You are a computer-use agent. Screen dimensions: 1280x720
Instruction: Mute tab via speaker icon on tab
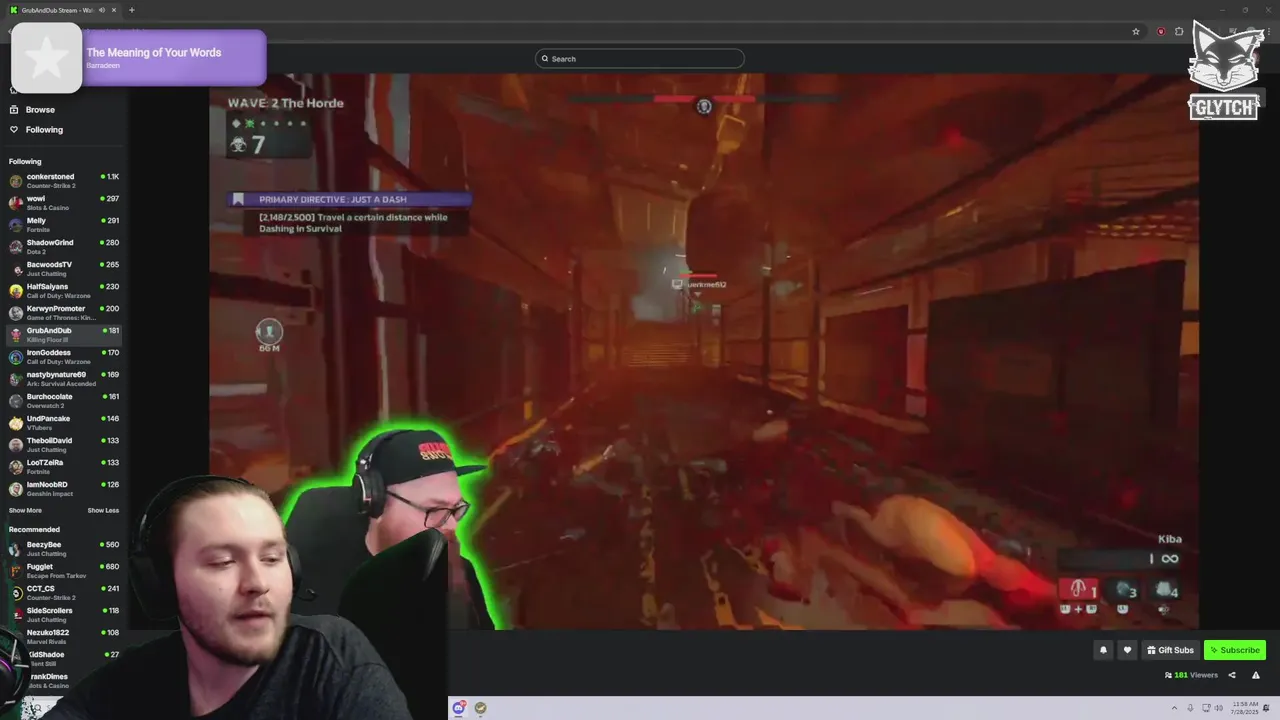coord(101,10)
